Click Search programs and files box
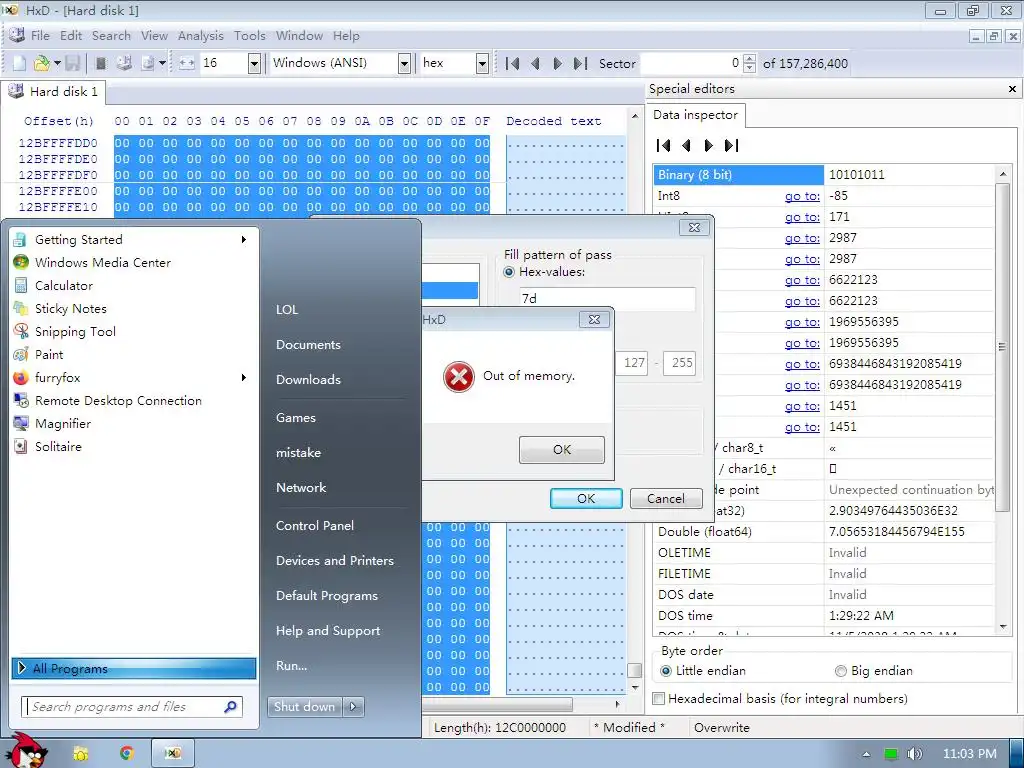The height and width of the screenshot is (768, 1024). pyautogui.click(x=133, y=707)
